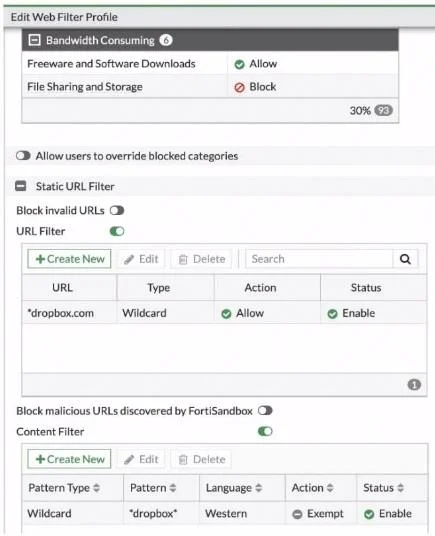
Task: Click the Exempt icon in *dropbox* row
Action: point(297,514)
